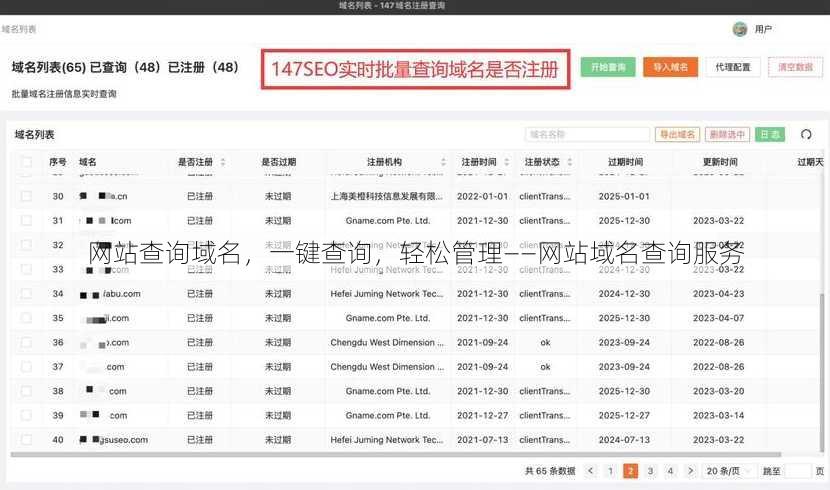
Task: Click Chengdu West Dimension in row 36
Action: [387, 342]
